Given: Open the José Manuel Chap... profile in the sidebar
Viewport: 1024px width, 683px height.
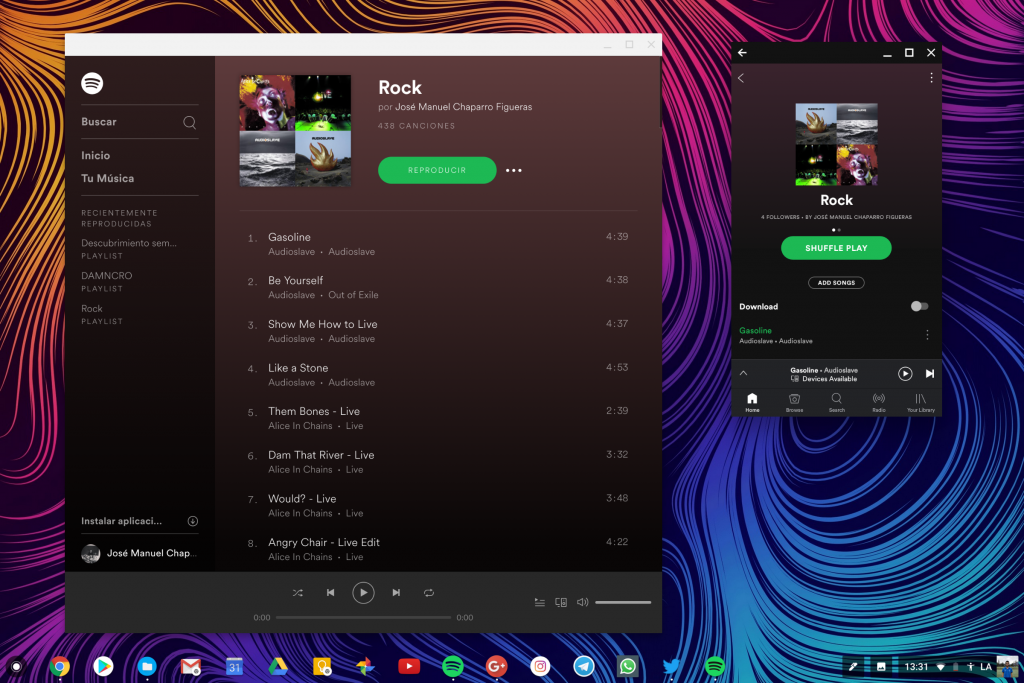Looking at the screenshot, I should 139,553.
